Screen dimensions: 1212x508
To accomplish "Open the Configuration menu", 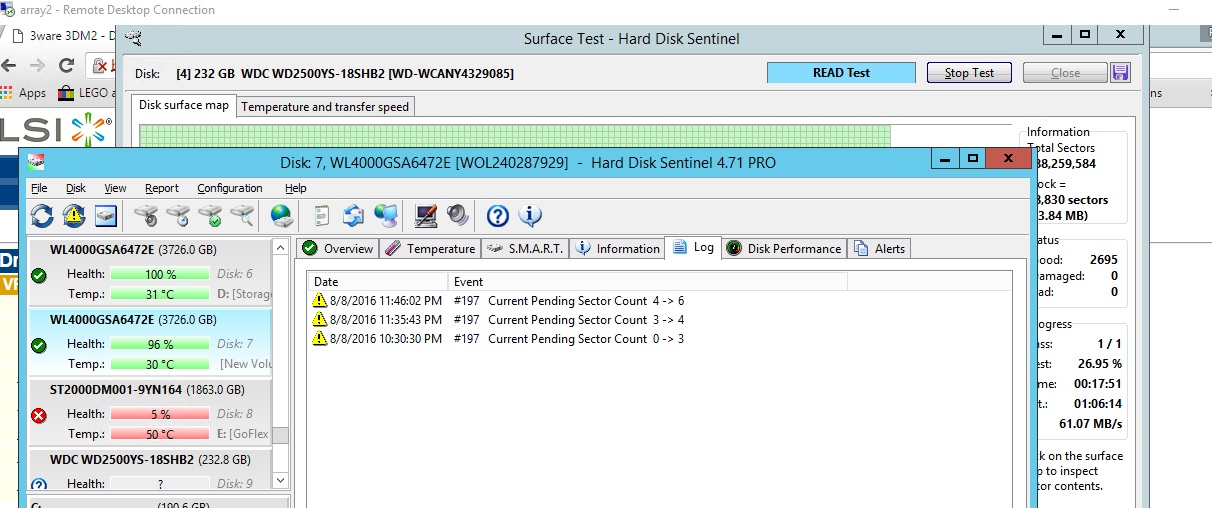I will pos(229,188).
